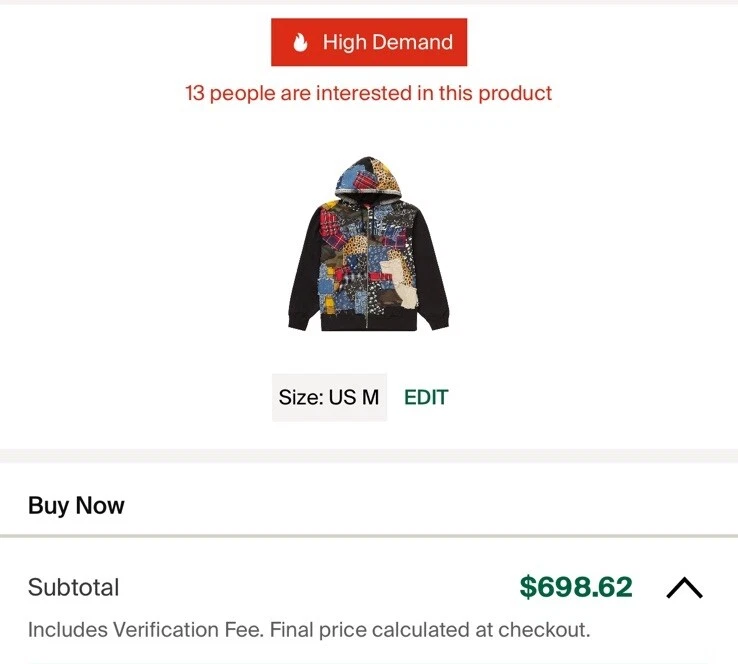Collapse the Subtotal breakdown with the chevron
Screen dimensions: 738x664
pyautogui.click(x=684, y=588)
